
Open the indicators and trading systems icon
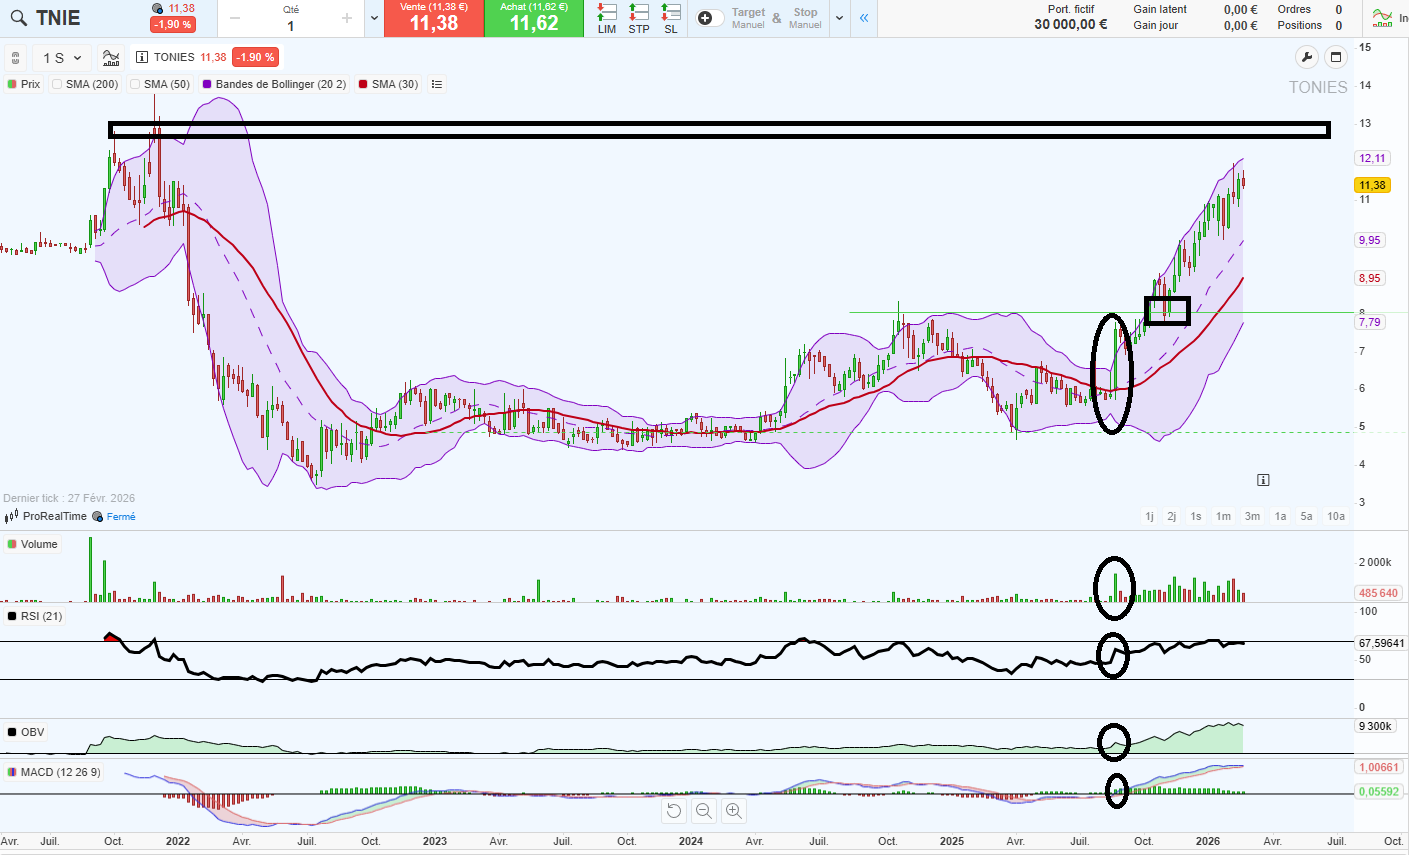coord(111,58)
